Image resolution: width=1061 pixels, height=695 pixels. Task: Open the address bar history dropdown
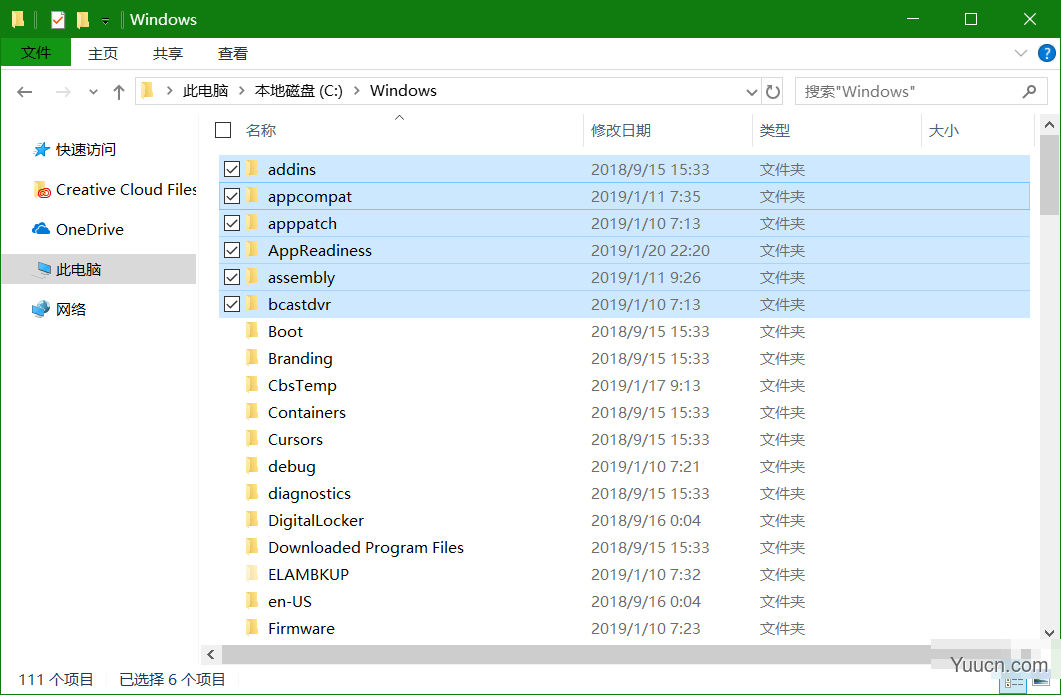pos(751,92)
